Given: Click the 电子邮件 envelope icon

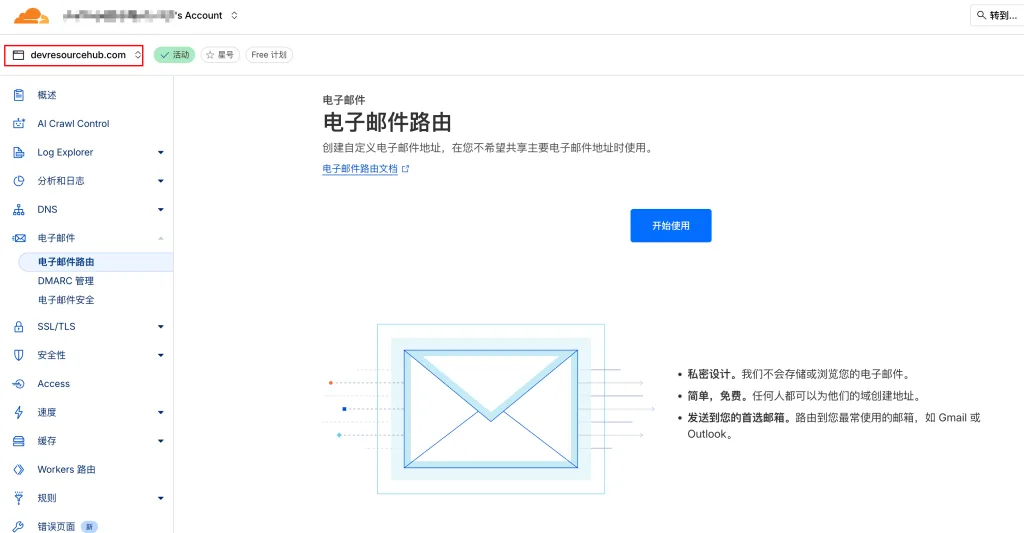Looking at the screenshot, I should [x=19, y=238].
